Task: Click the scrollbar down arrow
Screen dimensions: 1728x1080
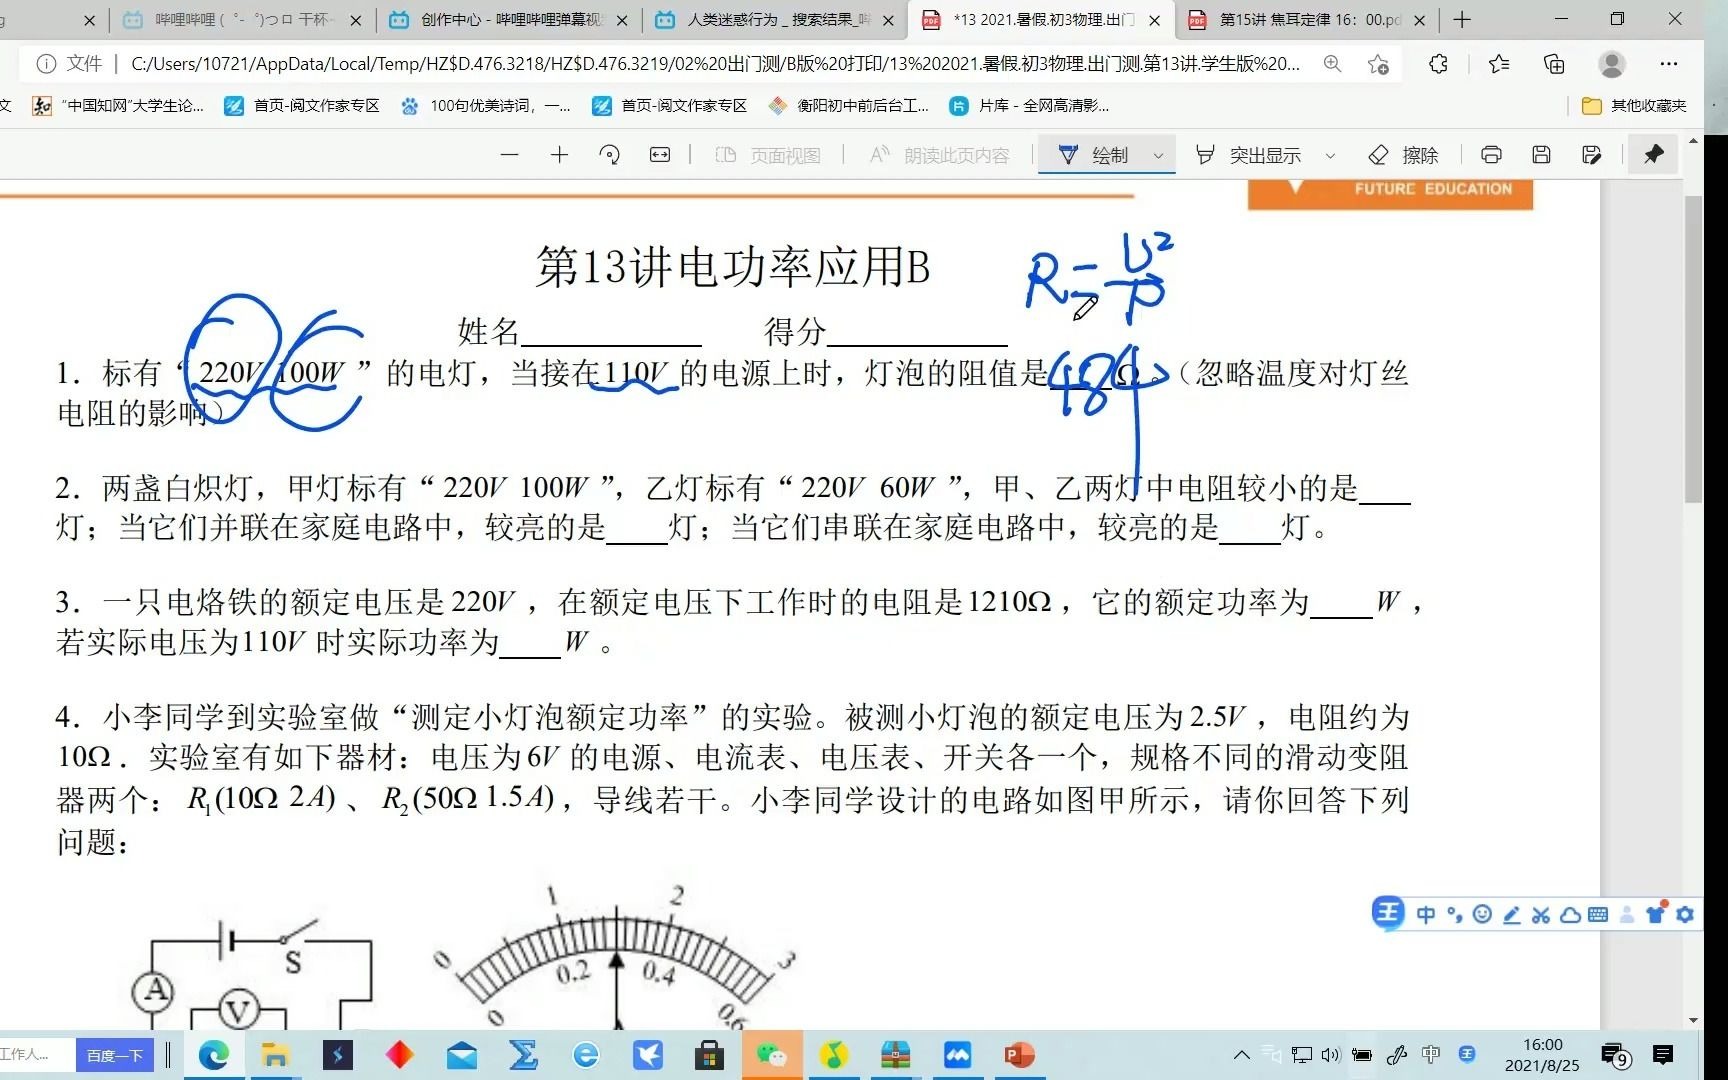Action: point(1693,1020)
